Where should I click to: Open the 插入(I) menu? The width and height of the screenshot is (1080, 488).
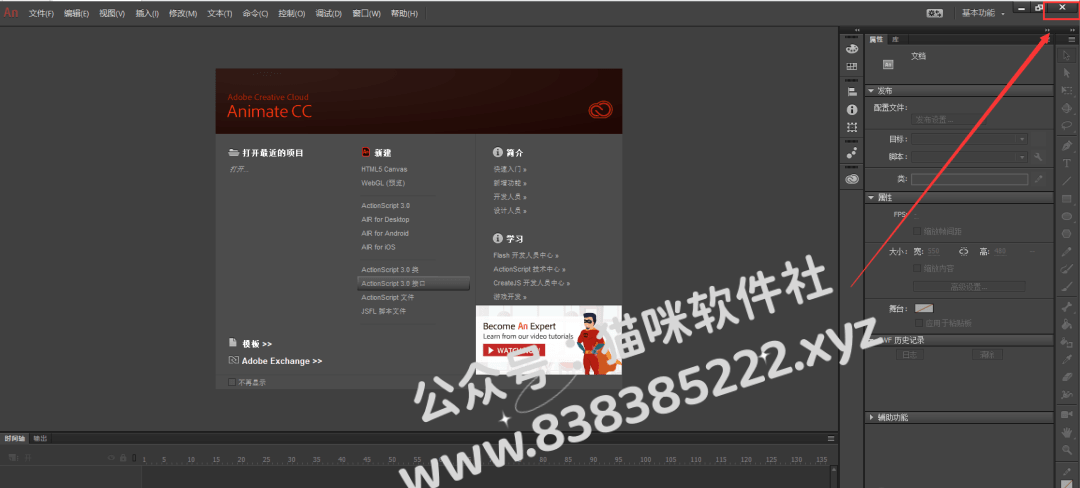147,14
